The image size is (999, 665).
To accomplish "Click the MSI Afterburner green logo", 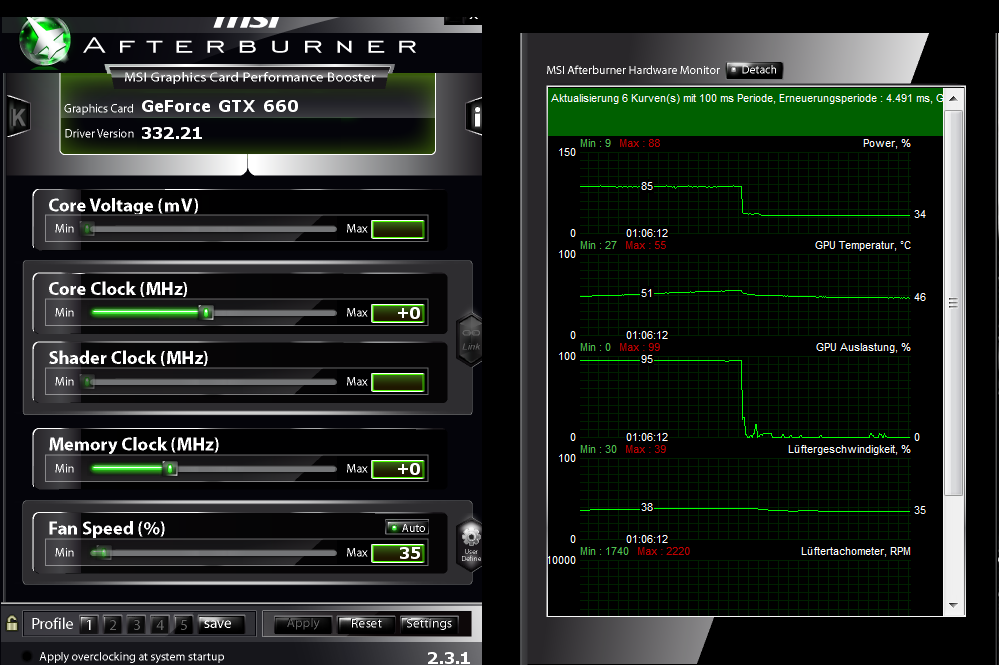I will (44, 41).
